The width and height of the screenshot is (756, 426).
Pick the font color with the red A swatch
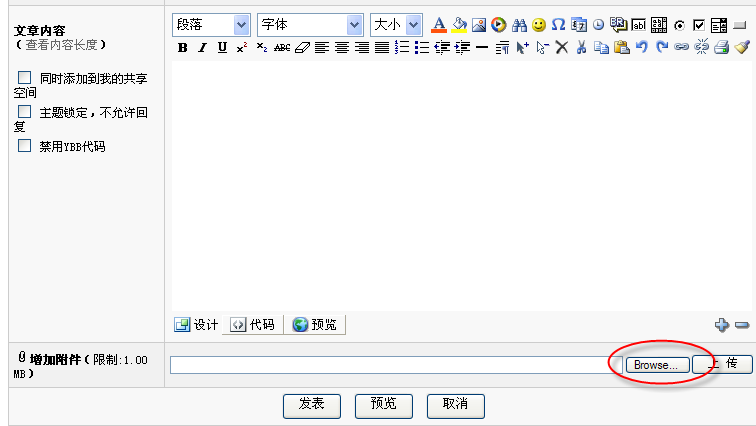pos(438,25)
